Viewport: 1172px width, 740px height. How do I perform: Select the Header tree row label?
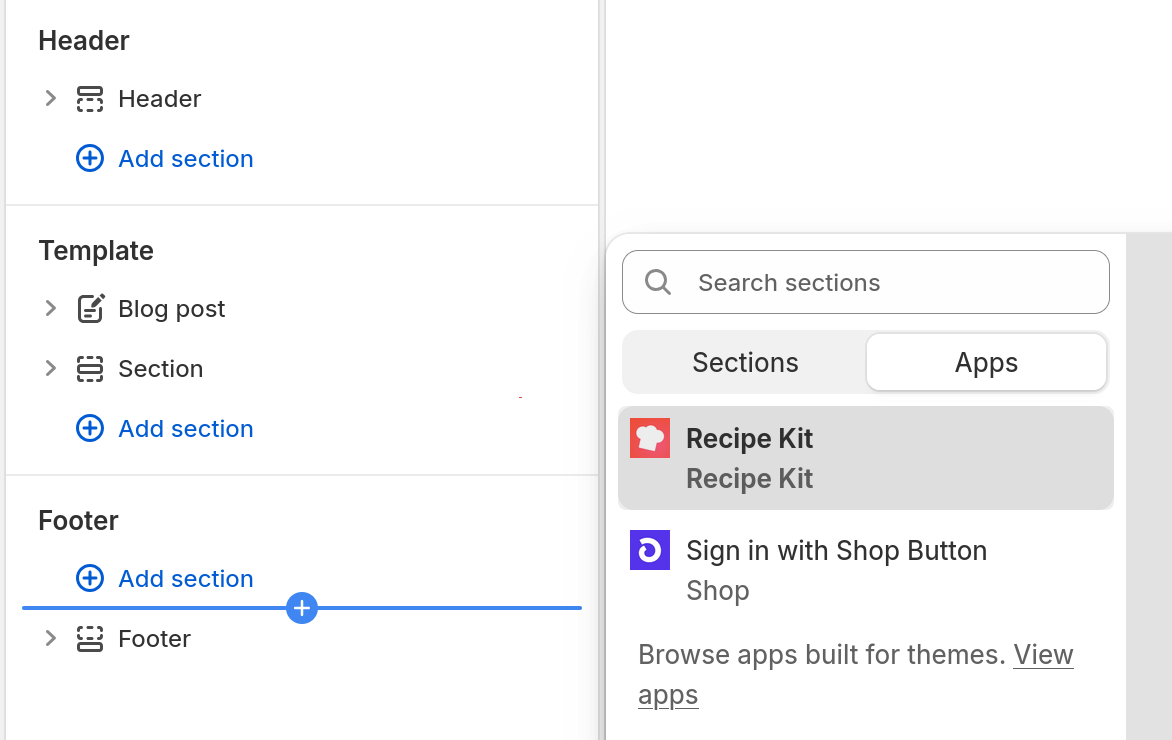click(x=160, y=99)
